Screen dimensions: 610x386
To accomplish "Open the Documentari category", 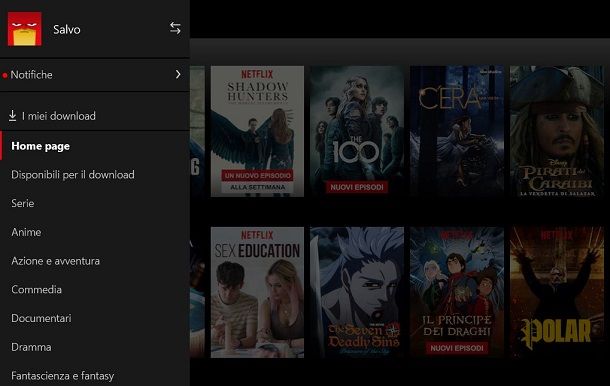I will pos(41,318).
